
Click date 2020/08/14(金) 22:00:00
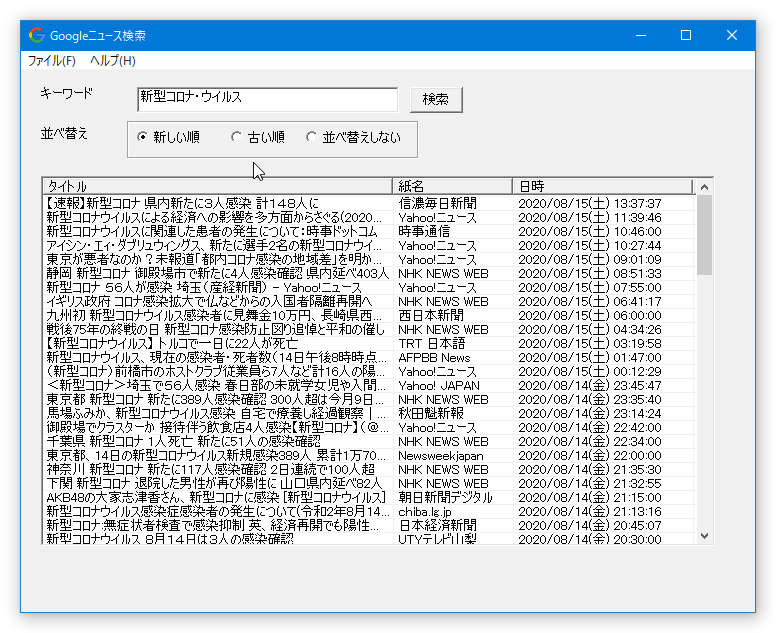click(x=590, y=455)
